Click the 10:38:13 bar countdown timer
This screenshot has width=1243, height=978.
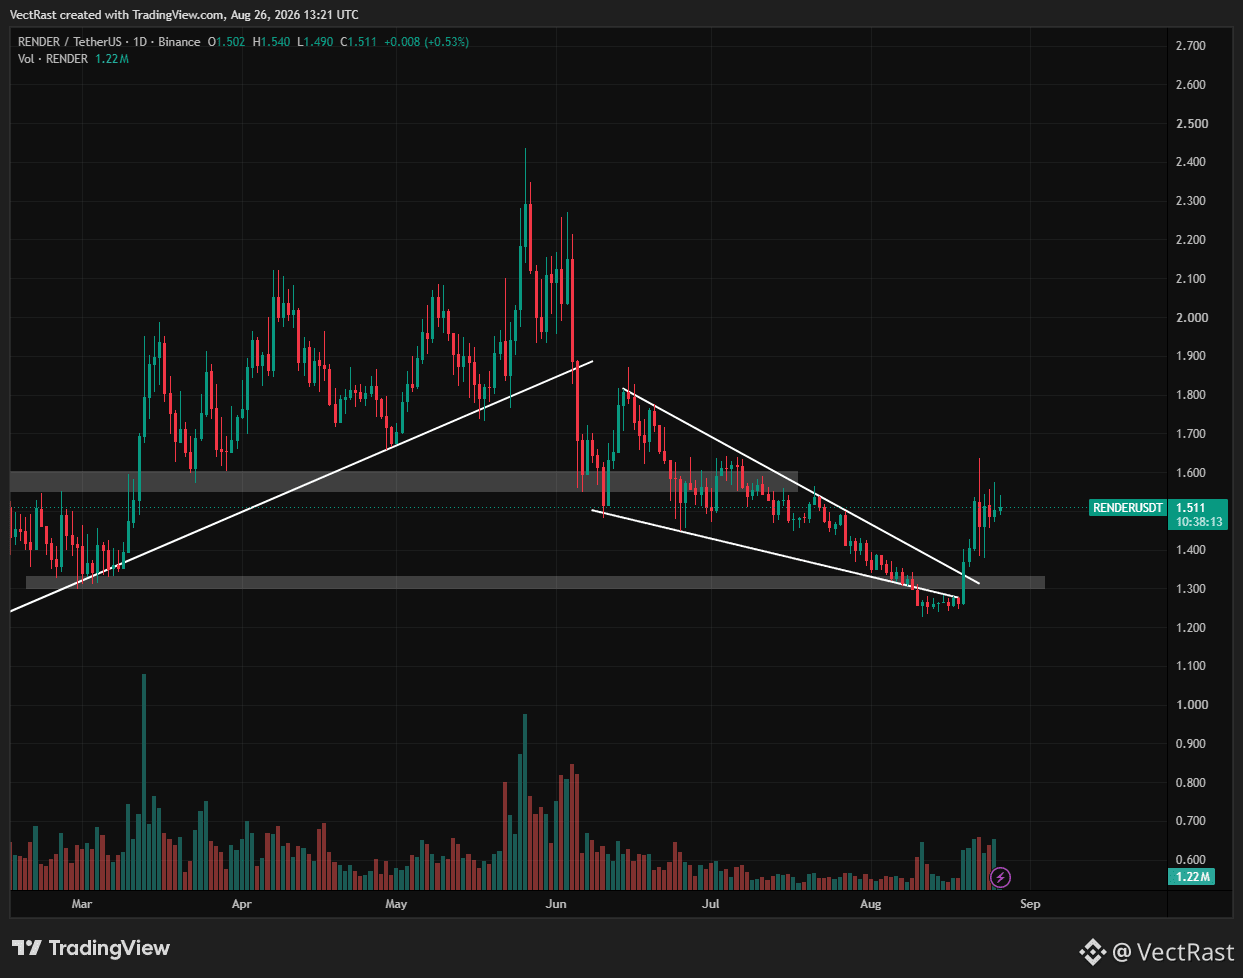click(x=1197, y=522)
